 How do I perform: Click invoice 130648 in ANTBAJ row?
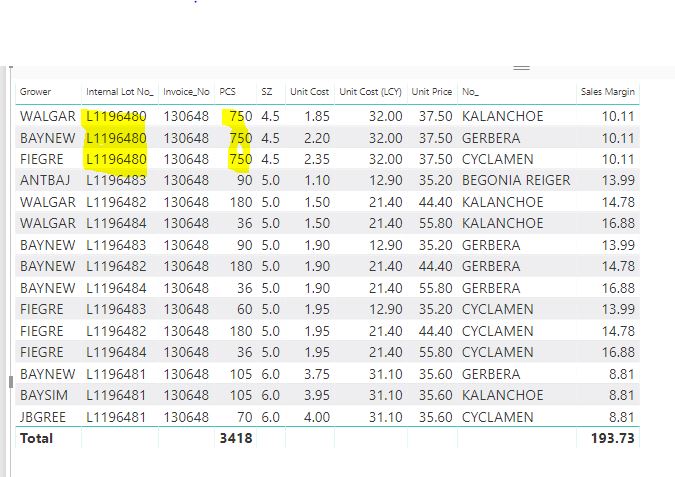click(x=186, y=180)
